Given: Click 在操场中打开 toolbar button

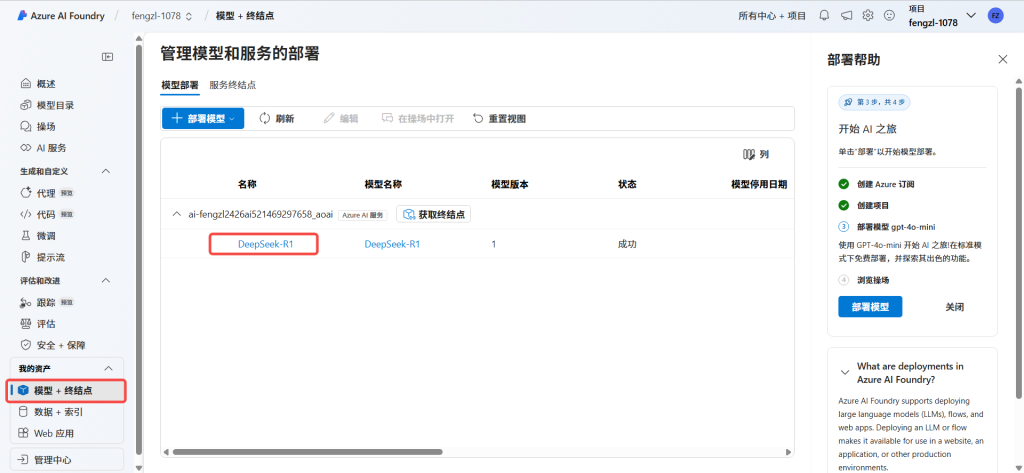Looking at the screenshot, I should 417,118.
